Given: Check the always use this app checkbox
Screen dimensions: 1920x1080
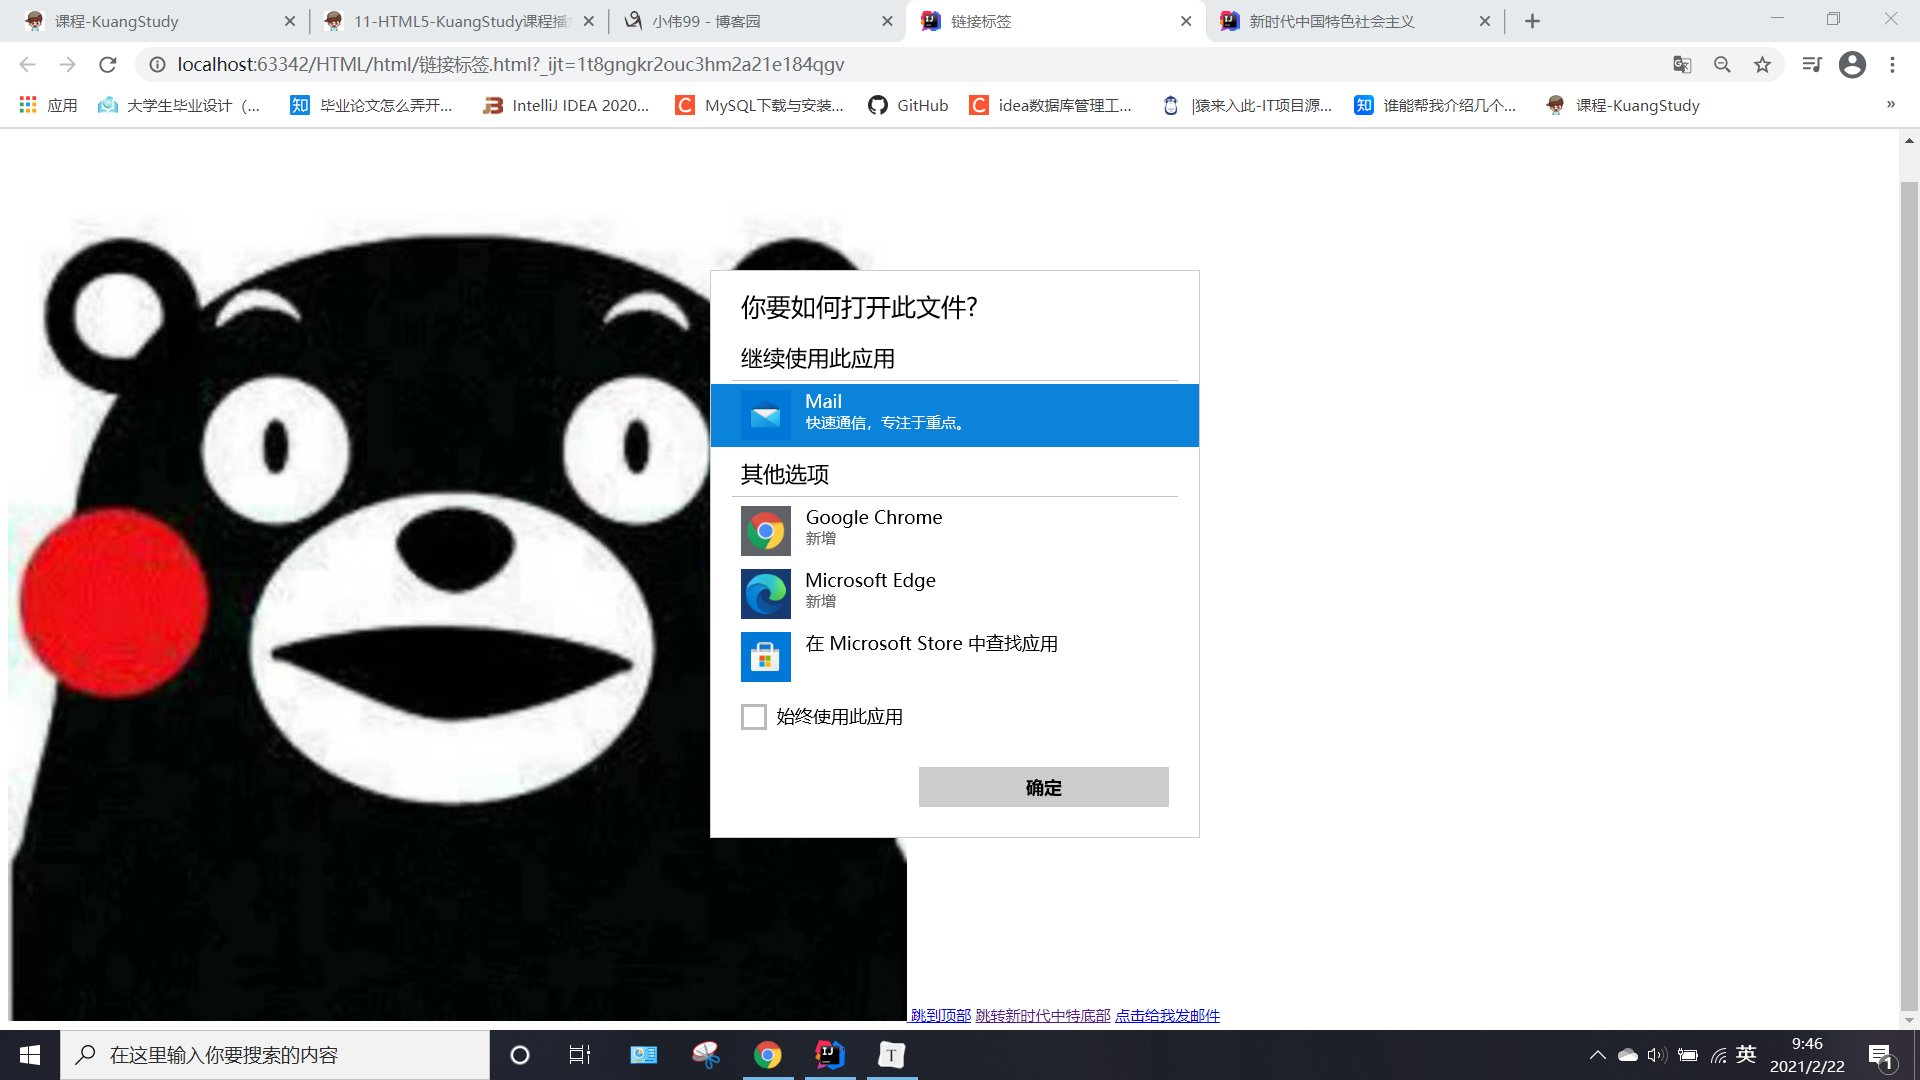Looking at the screenshot, I should point(754,717).
